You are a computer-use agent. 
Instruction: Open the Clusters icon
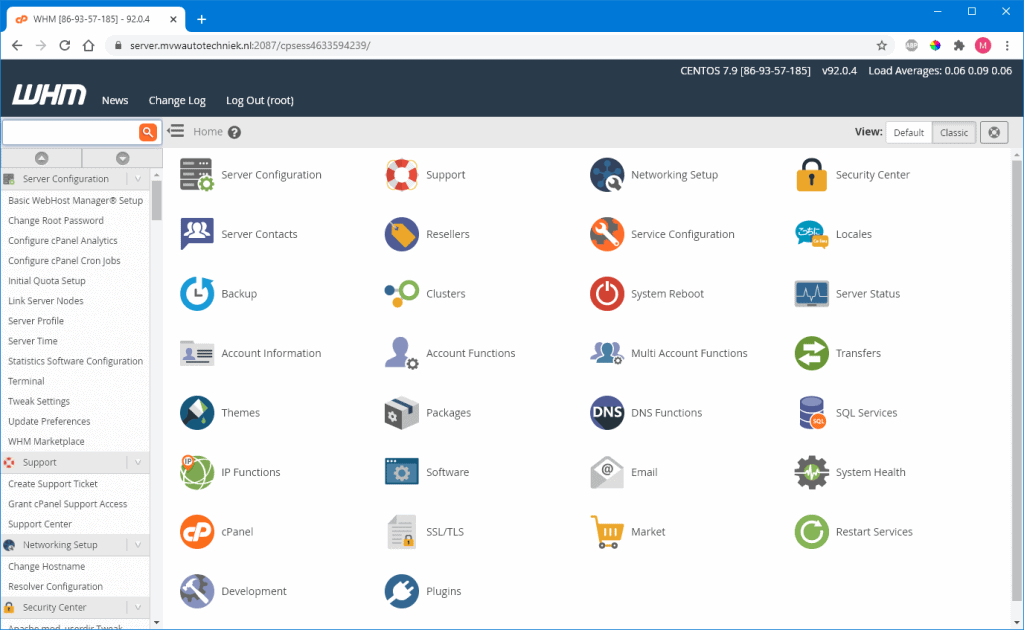(x=402, y=294)
